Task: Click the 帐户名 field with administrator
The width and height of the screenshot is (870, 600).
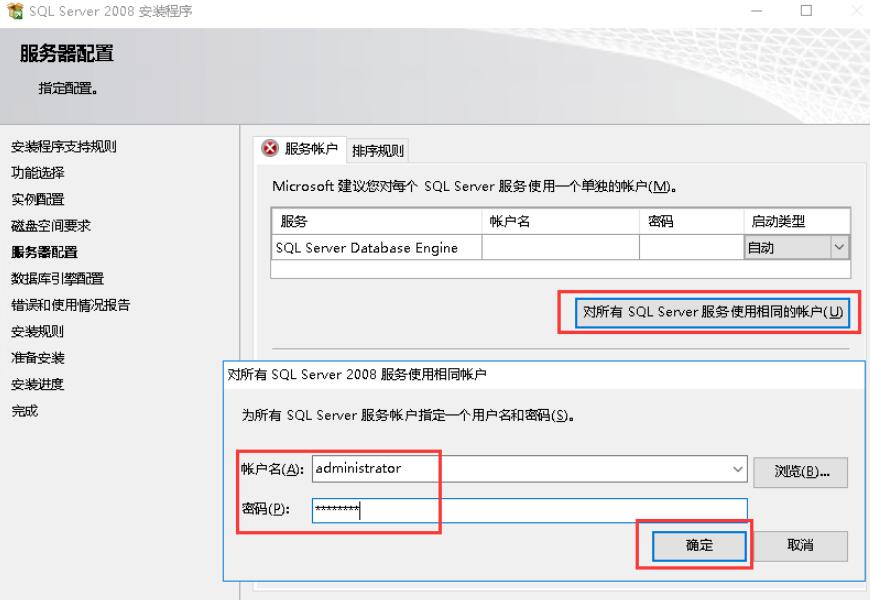Action: coord(530,469)
